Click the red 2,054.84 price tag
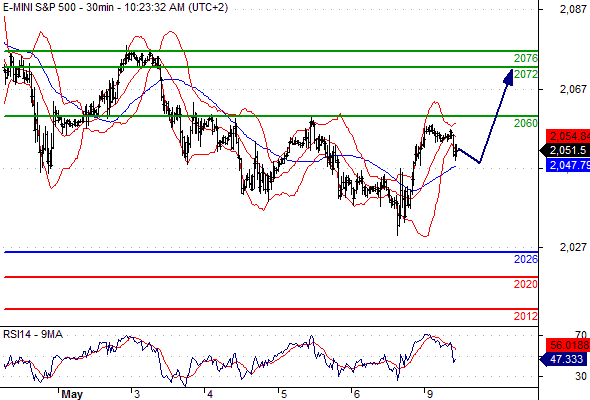This screenshot has height=400, width=590. (x=568, y=136)
